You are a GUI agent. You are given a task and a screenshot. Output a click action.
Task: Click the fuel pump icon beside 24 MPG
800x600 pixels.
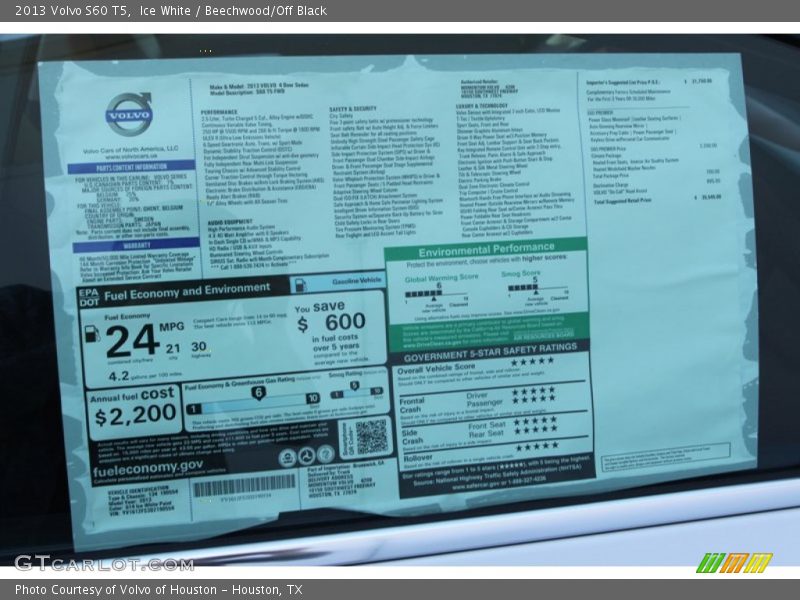click(93, 333)
